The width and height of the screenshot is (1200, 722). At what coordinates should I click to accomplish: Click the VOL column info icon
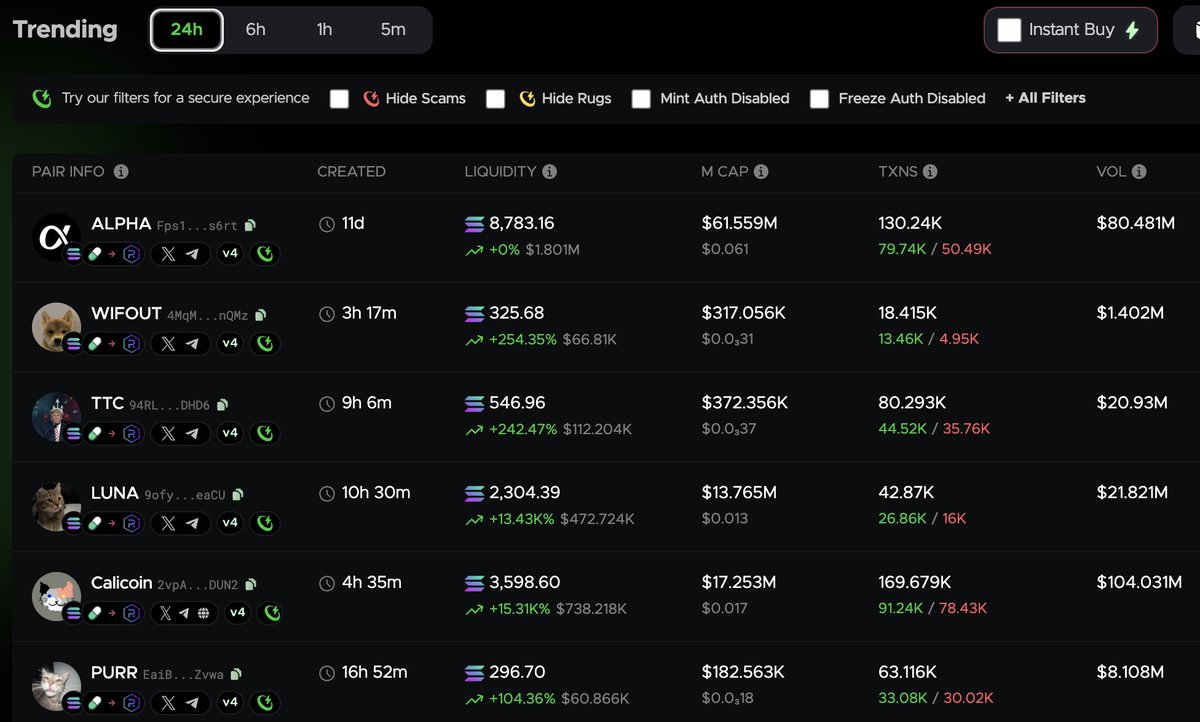[1139, 172]
